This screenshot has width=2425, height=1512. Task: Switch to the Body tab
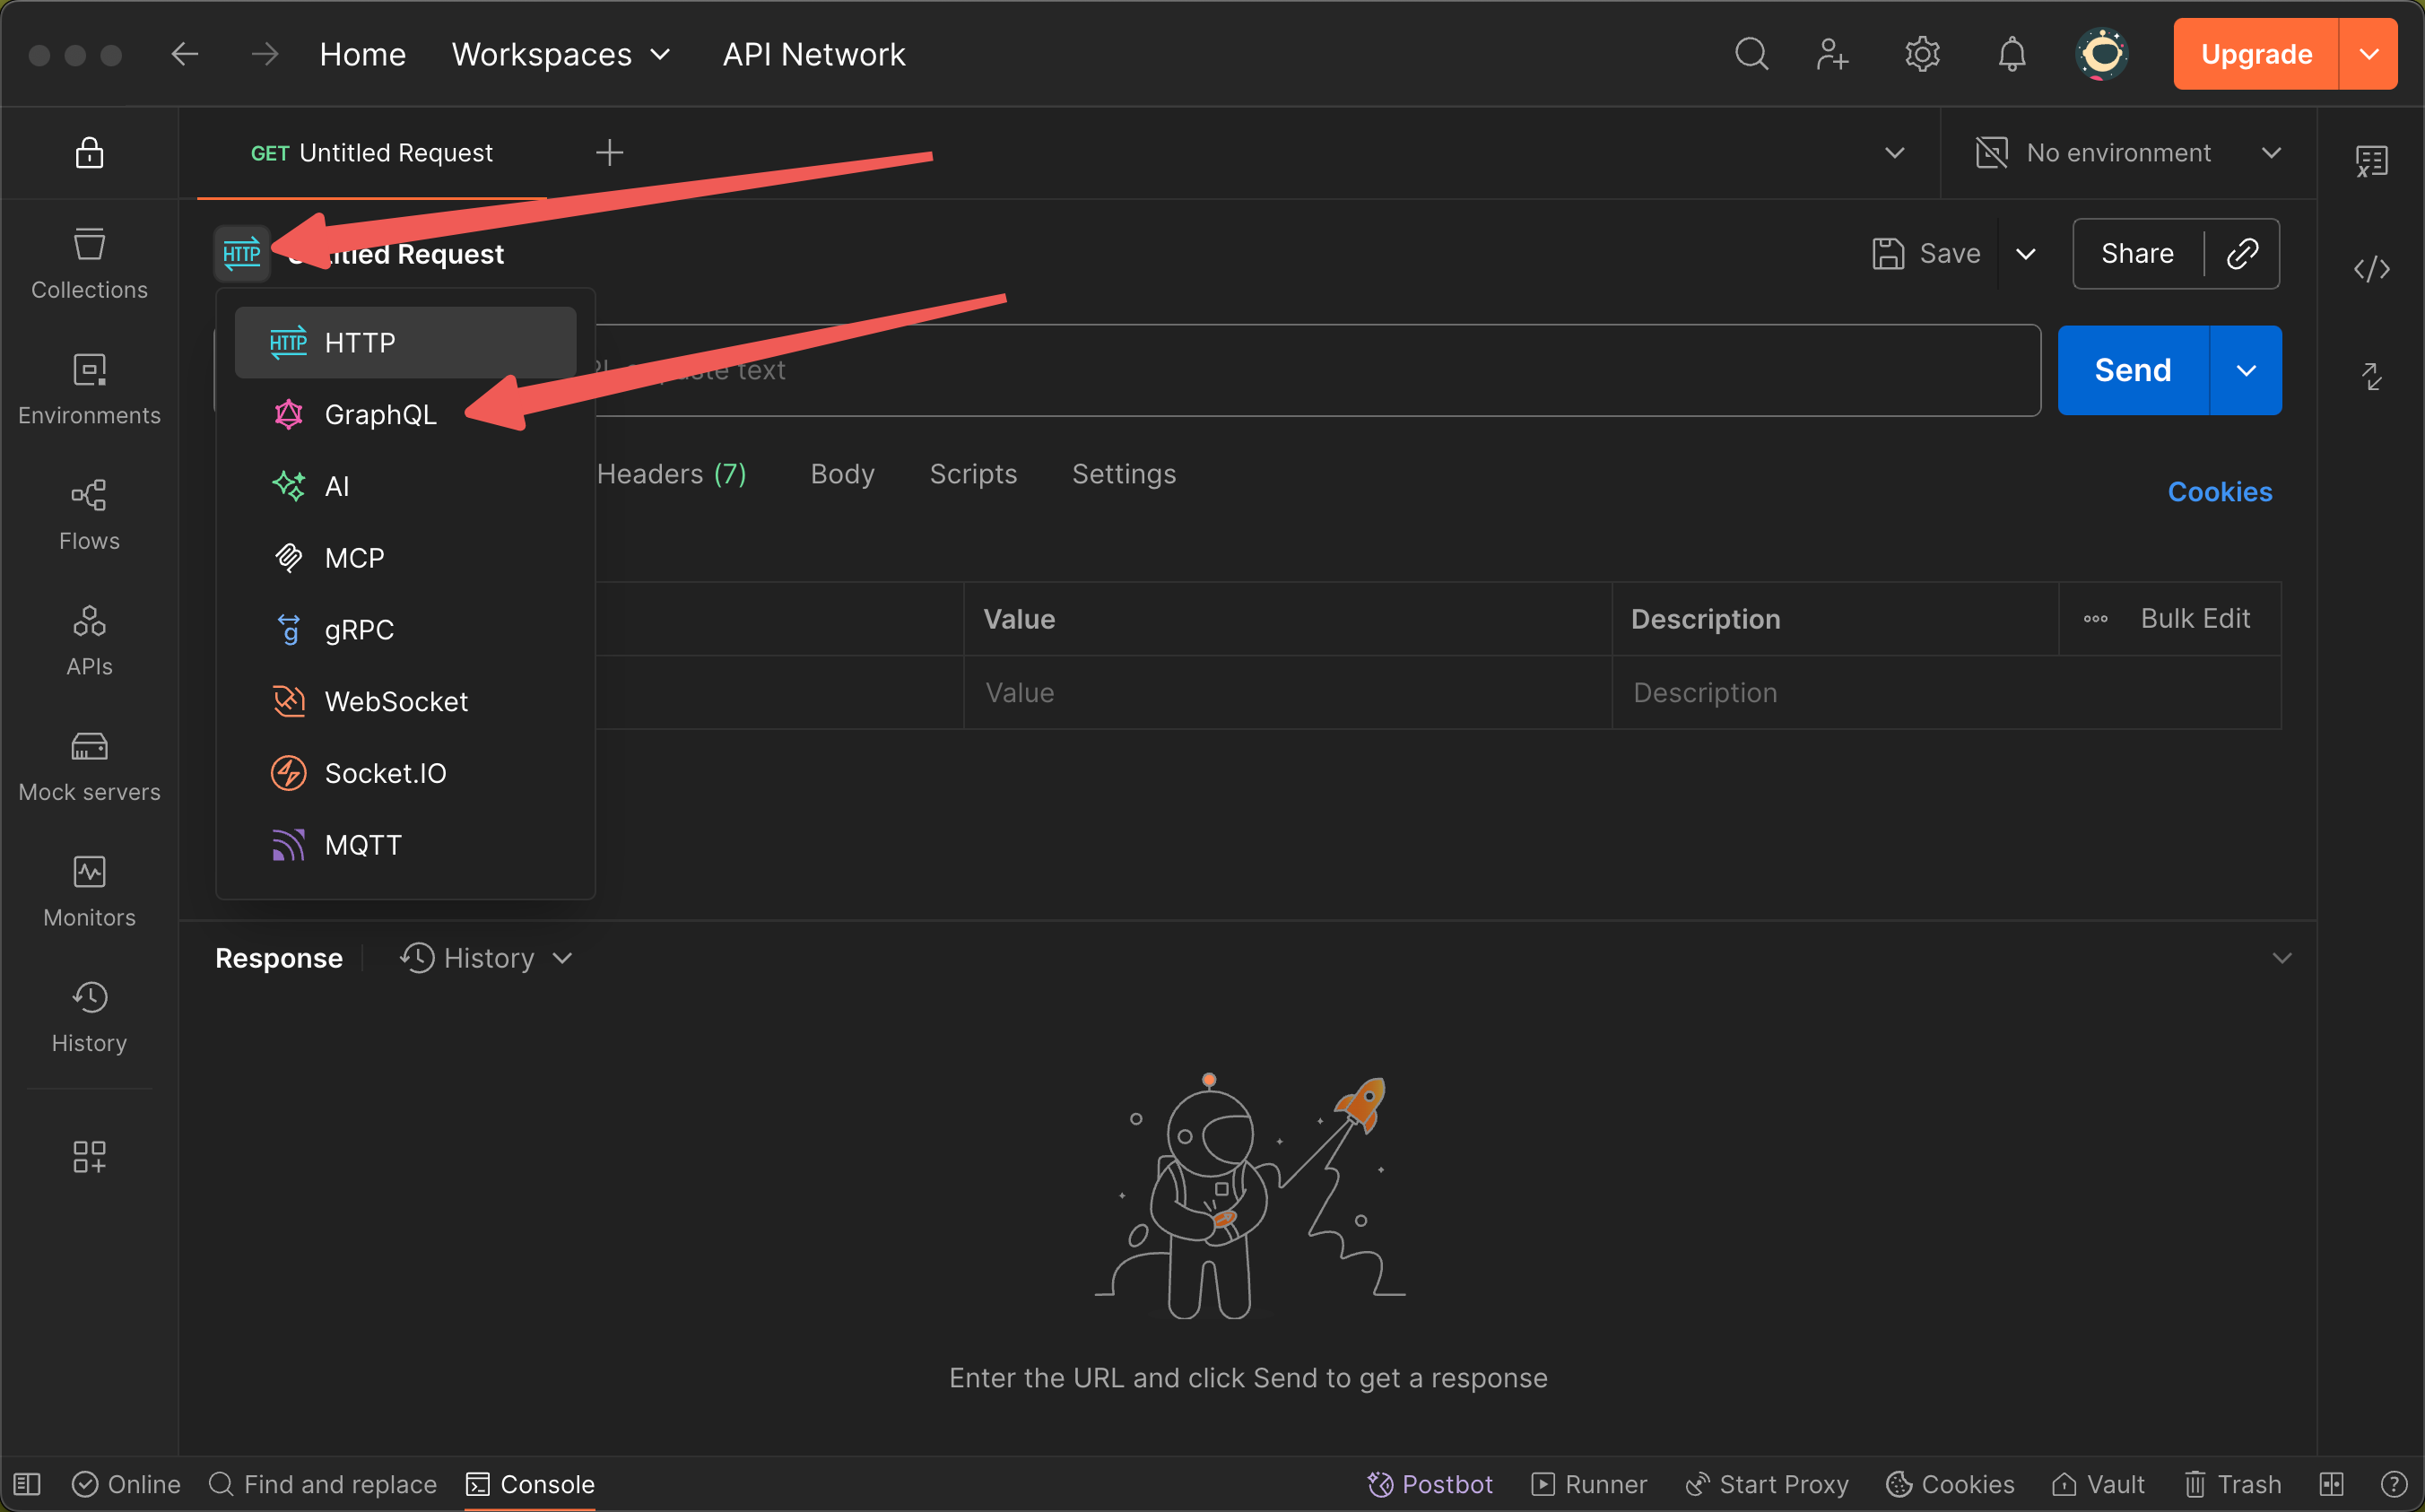[x=842, y=474]
